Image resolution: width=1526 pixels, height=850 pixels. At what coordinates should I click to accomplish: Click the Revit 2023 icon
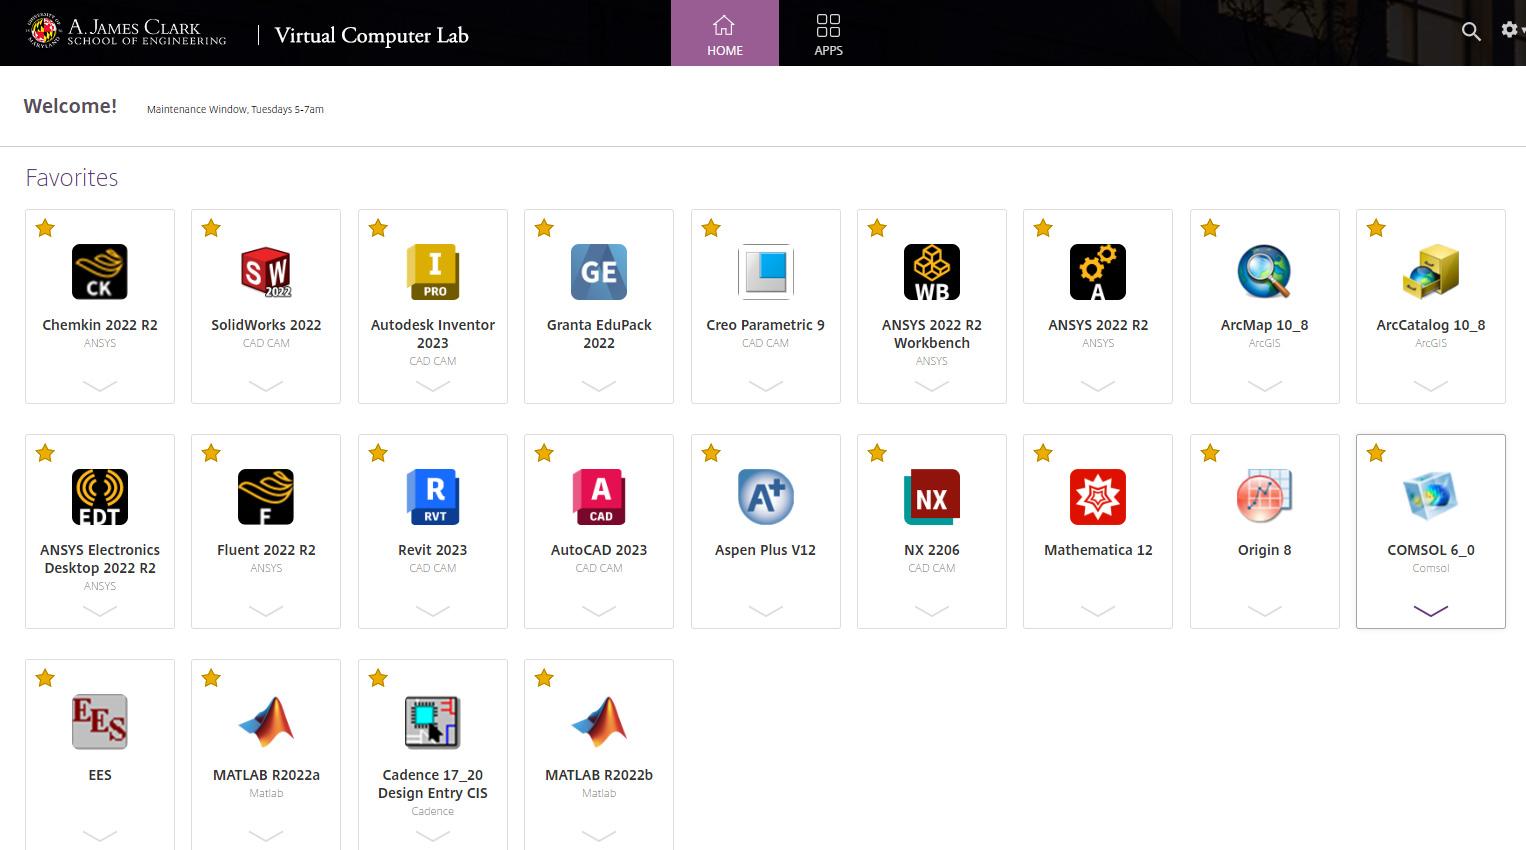433,497
